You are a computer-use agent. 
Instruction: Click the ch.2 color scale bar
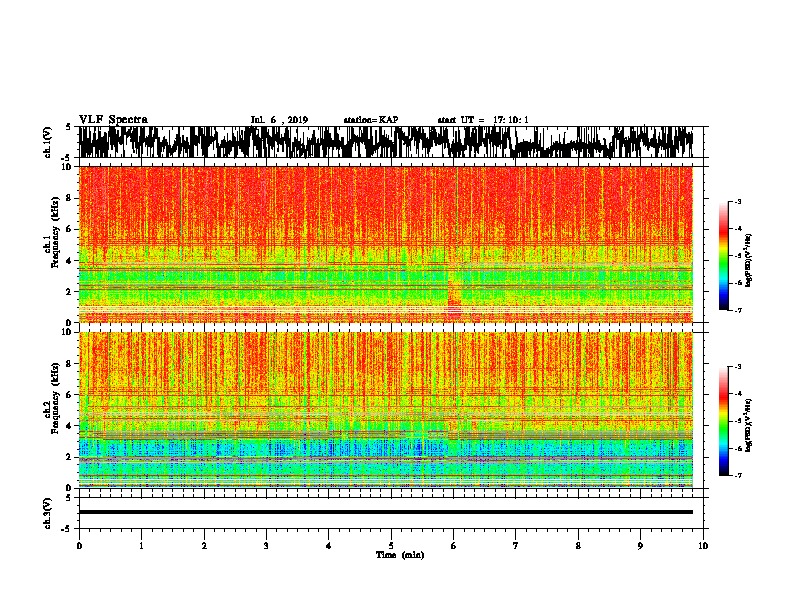click(x=724, y=421)
